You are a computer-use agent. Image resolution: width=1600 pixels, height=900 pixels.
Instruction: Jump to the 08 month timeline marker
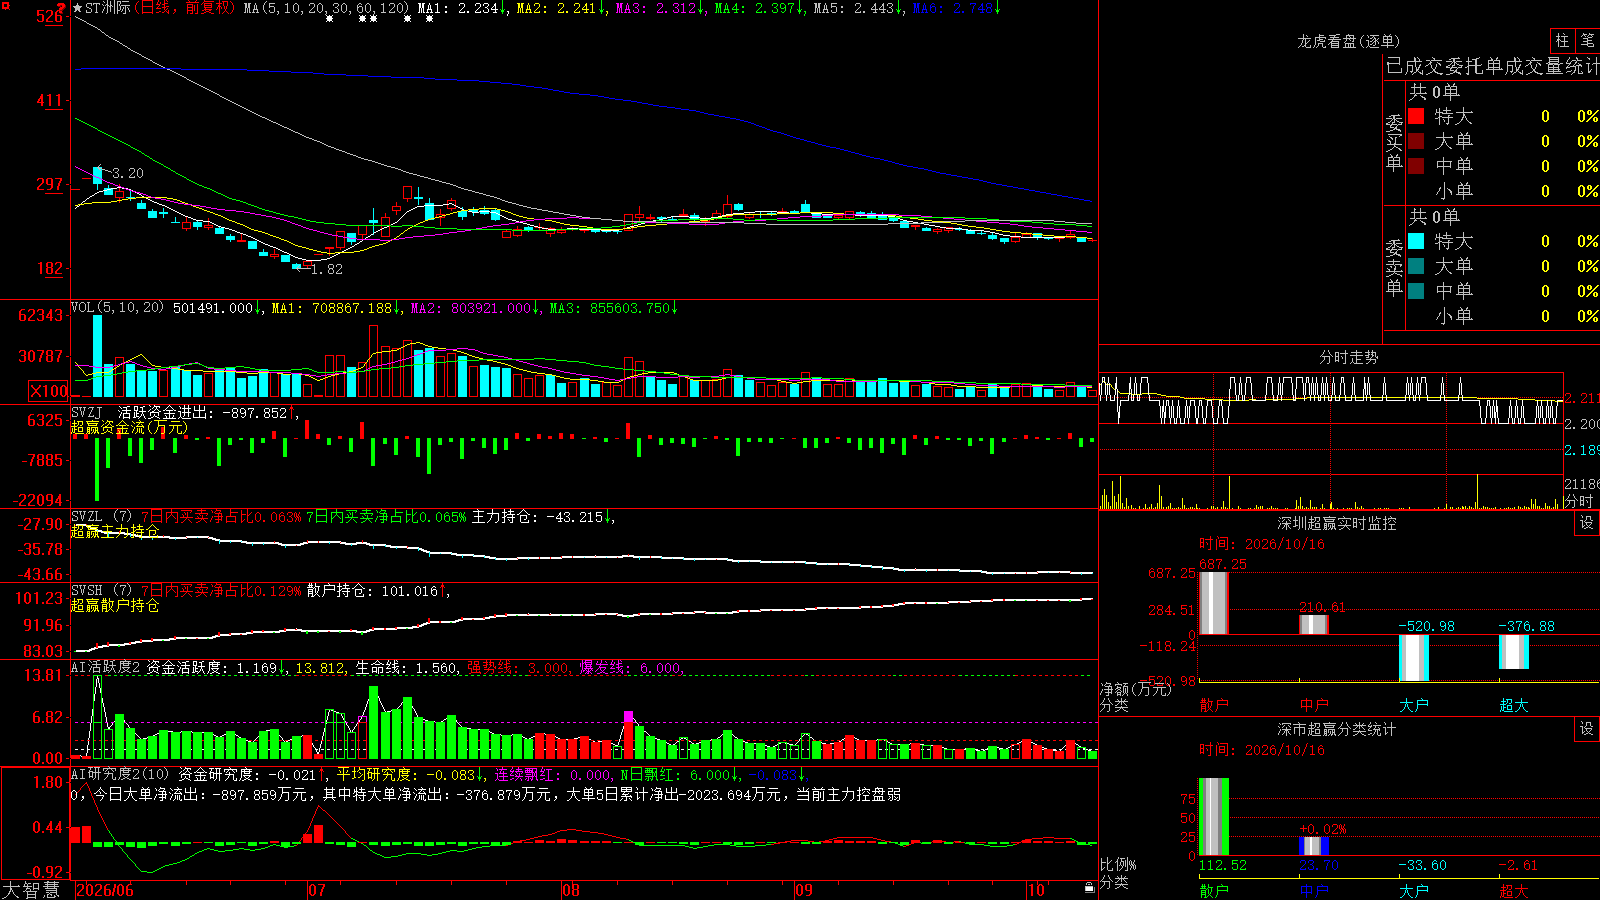[571, 890]
